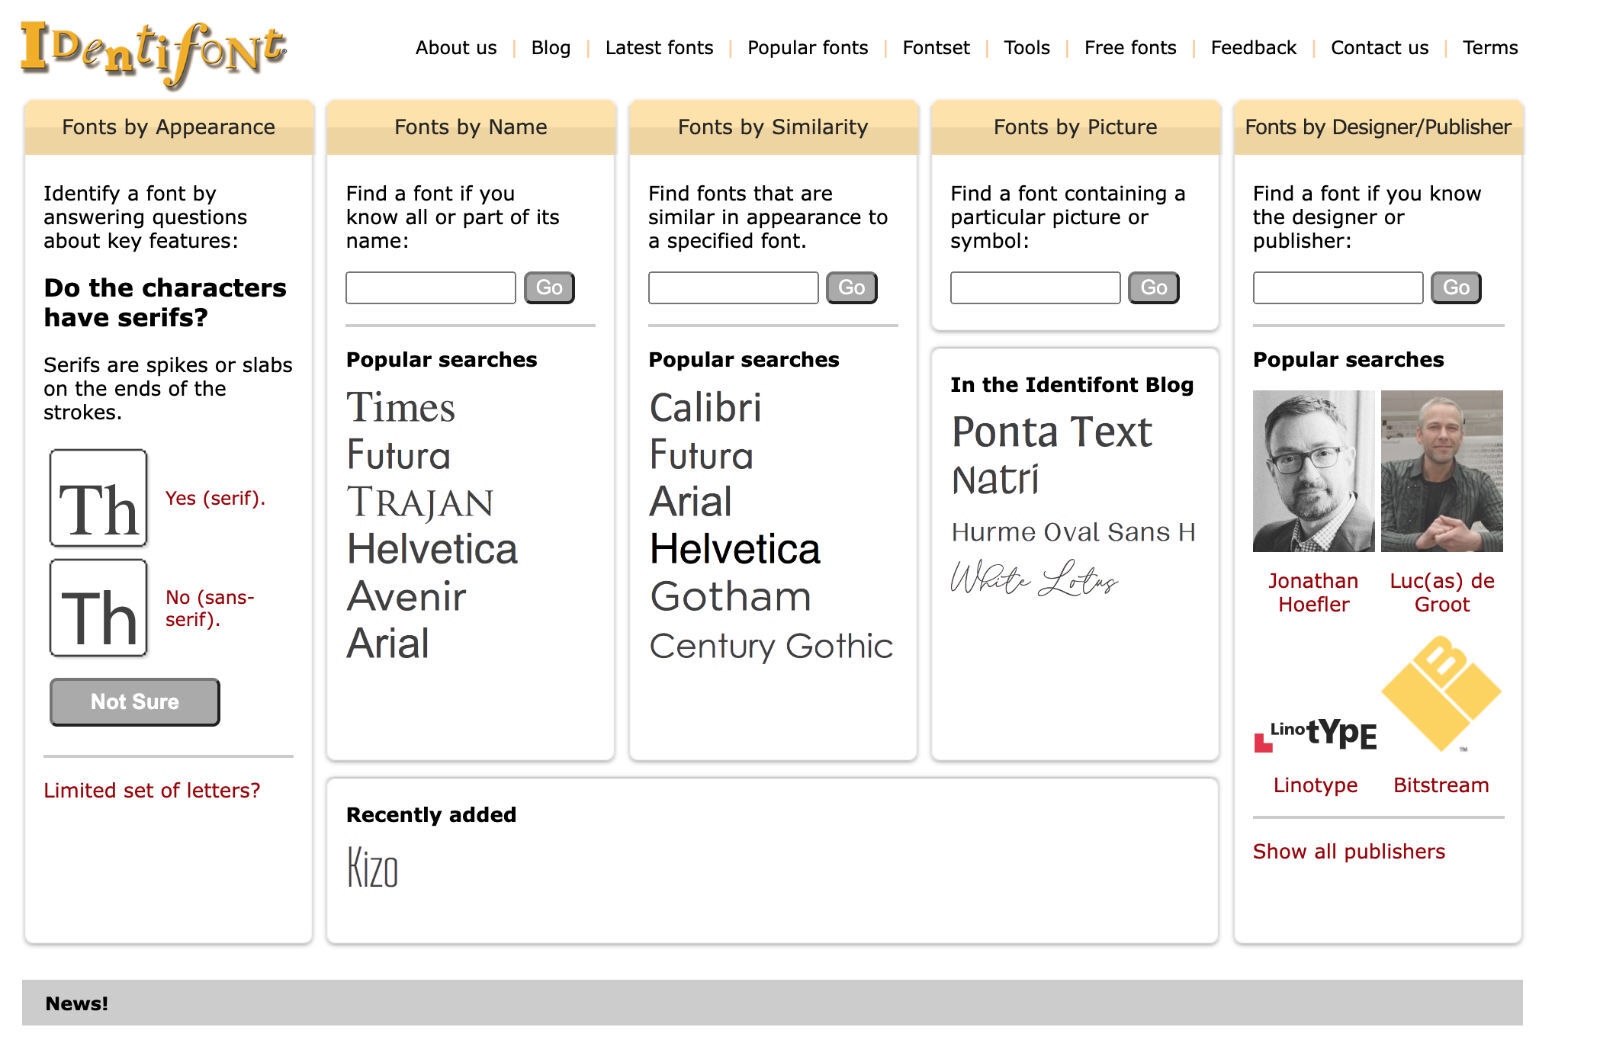
Task: Open the White Lotus blog font sample
Action: coord(1033,579)
